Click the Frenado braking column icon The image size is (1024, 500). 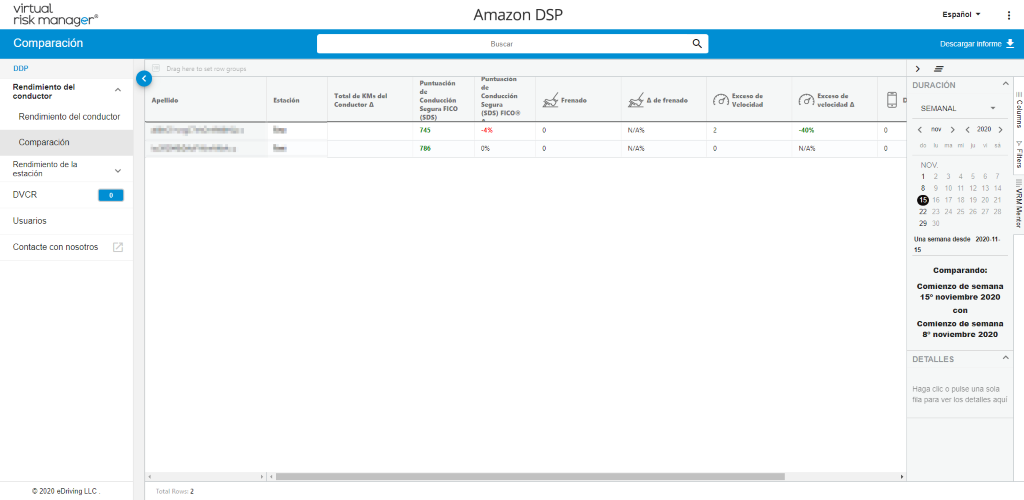pos(551,100)
